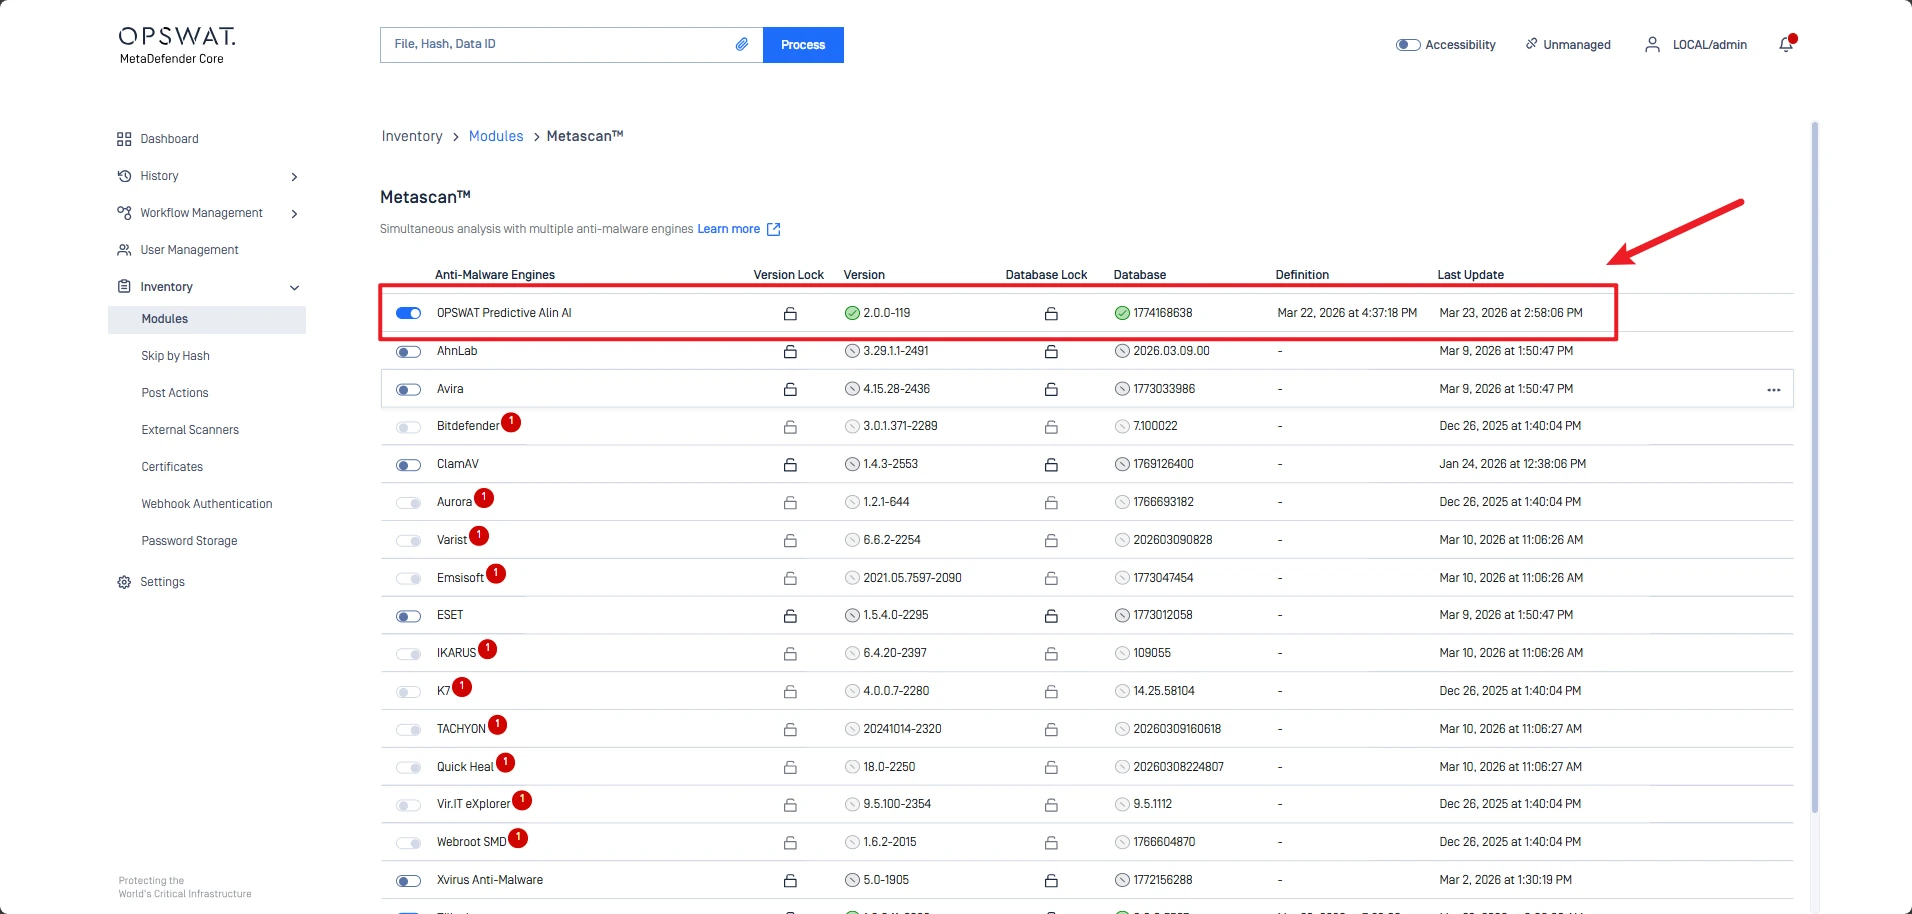Disable the OPSWAT Predictive Alin AI engine
This screenshot has height=914, width=1912.
408,314
